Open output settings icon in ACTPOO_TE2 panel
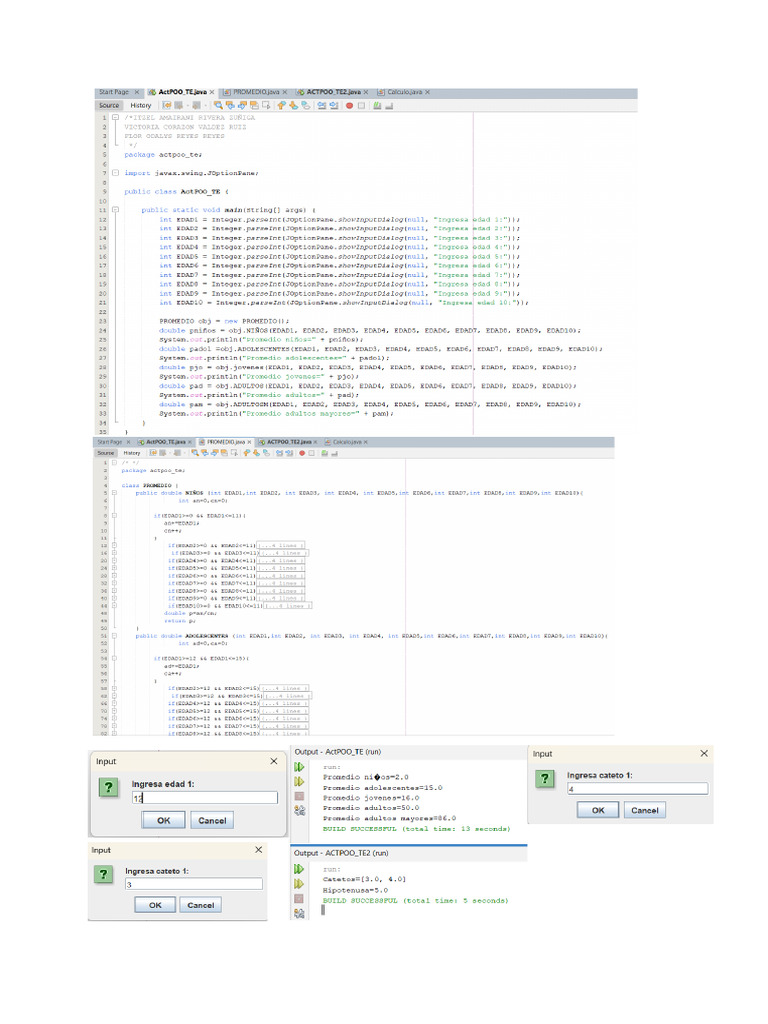The height and width of the screenshot is (1024, 768). click(x=298, y=914)
